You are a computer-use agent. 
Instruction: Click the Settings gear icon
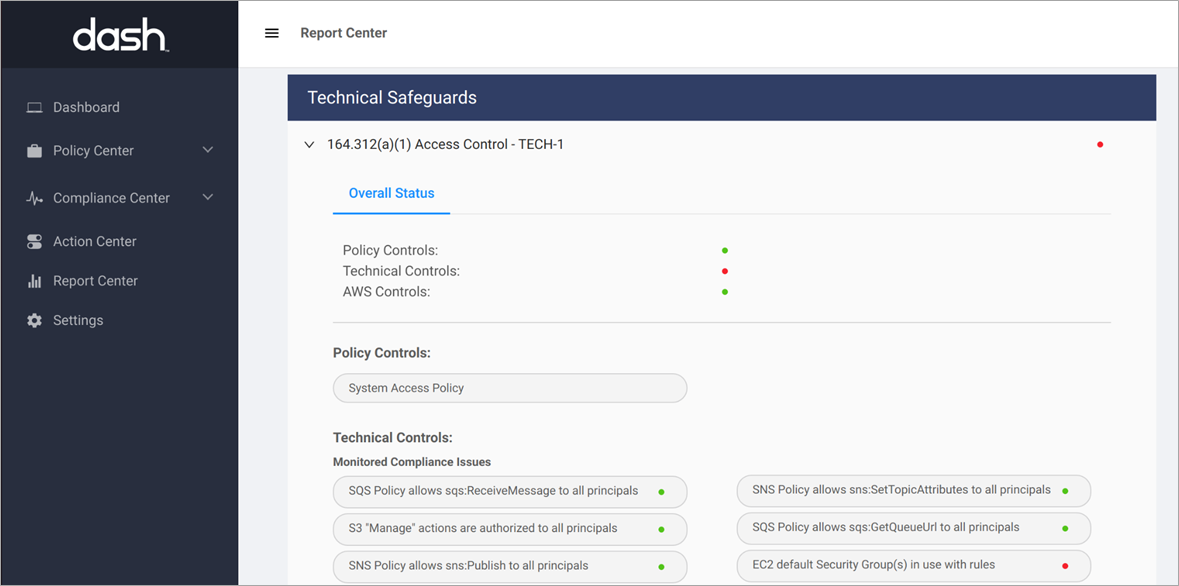point(34,320)
